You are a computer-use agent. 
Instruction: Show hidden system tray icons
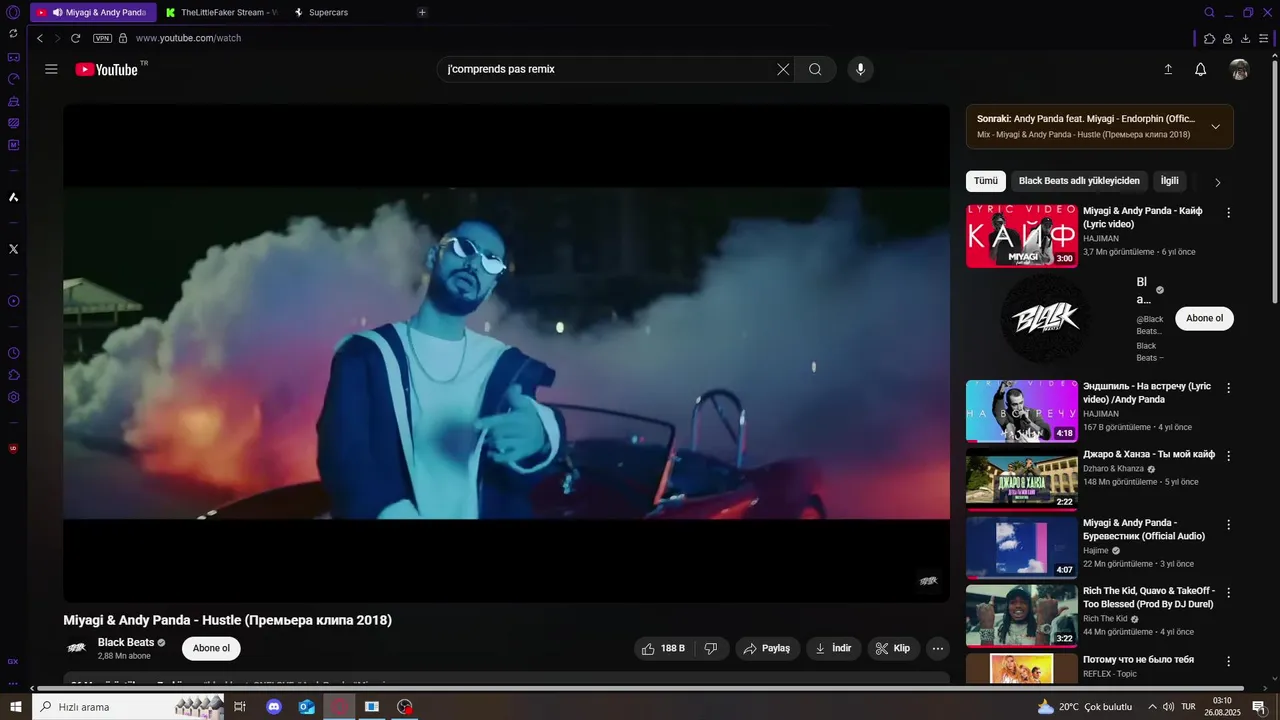tap(1151, 707)
